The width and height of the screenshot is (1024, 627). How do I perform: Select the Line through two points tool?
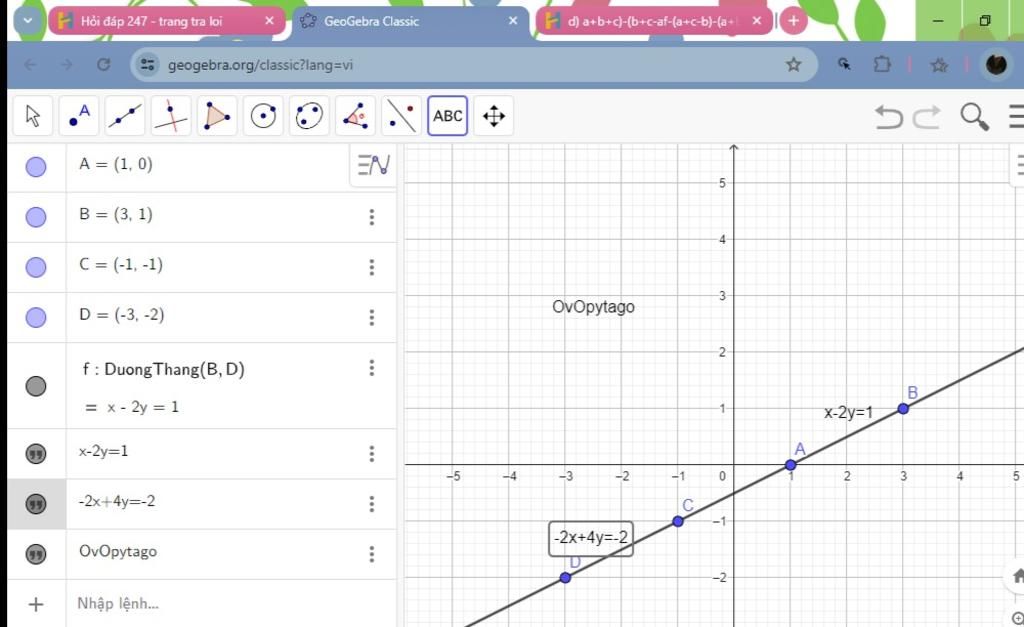tap(125, 116)
